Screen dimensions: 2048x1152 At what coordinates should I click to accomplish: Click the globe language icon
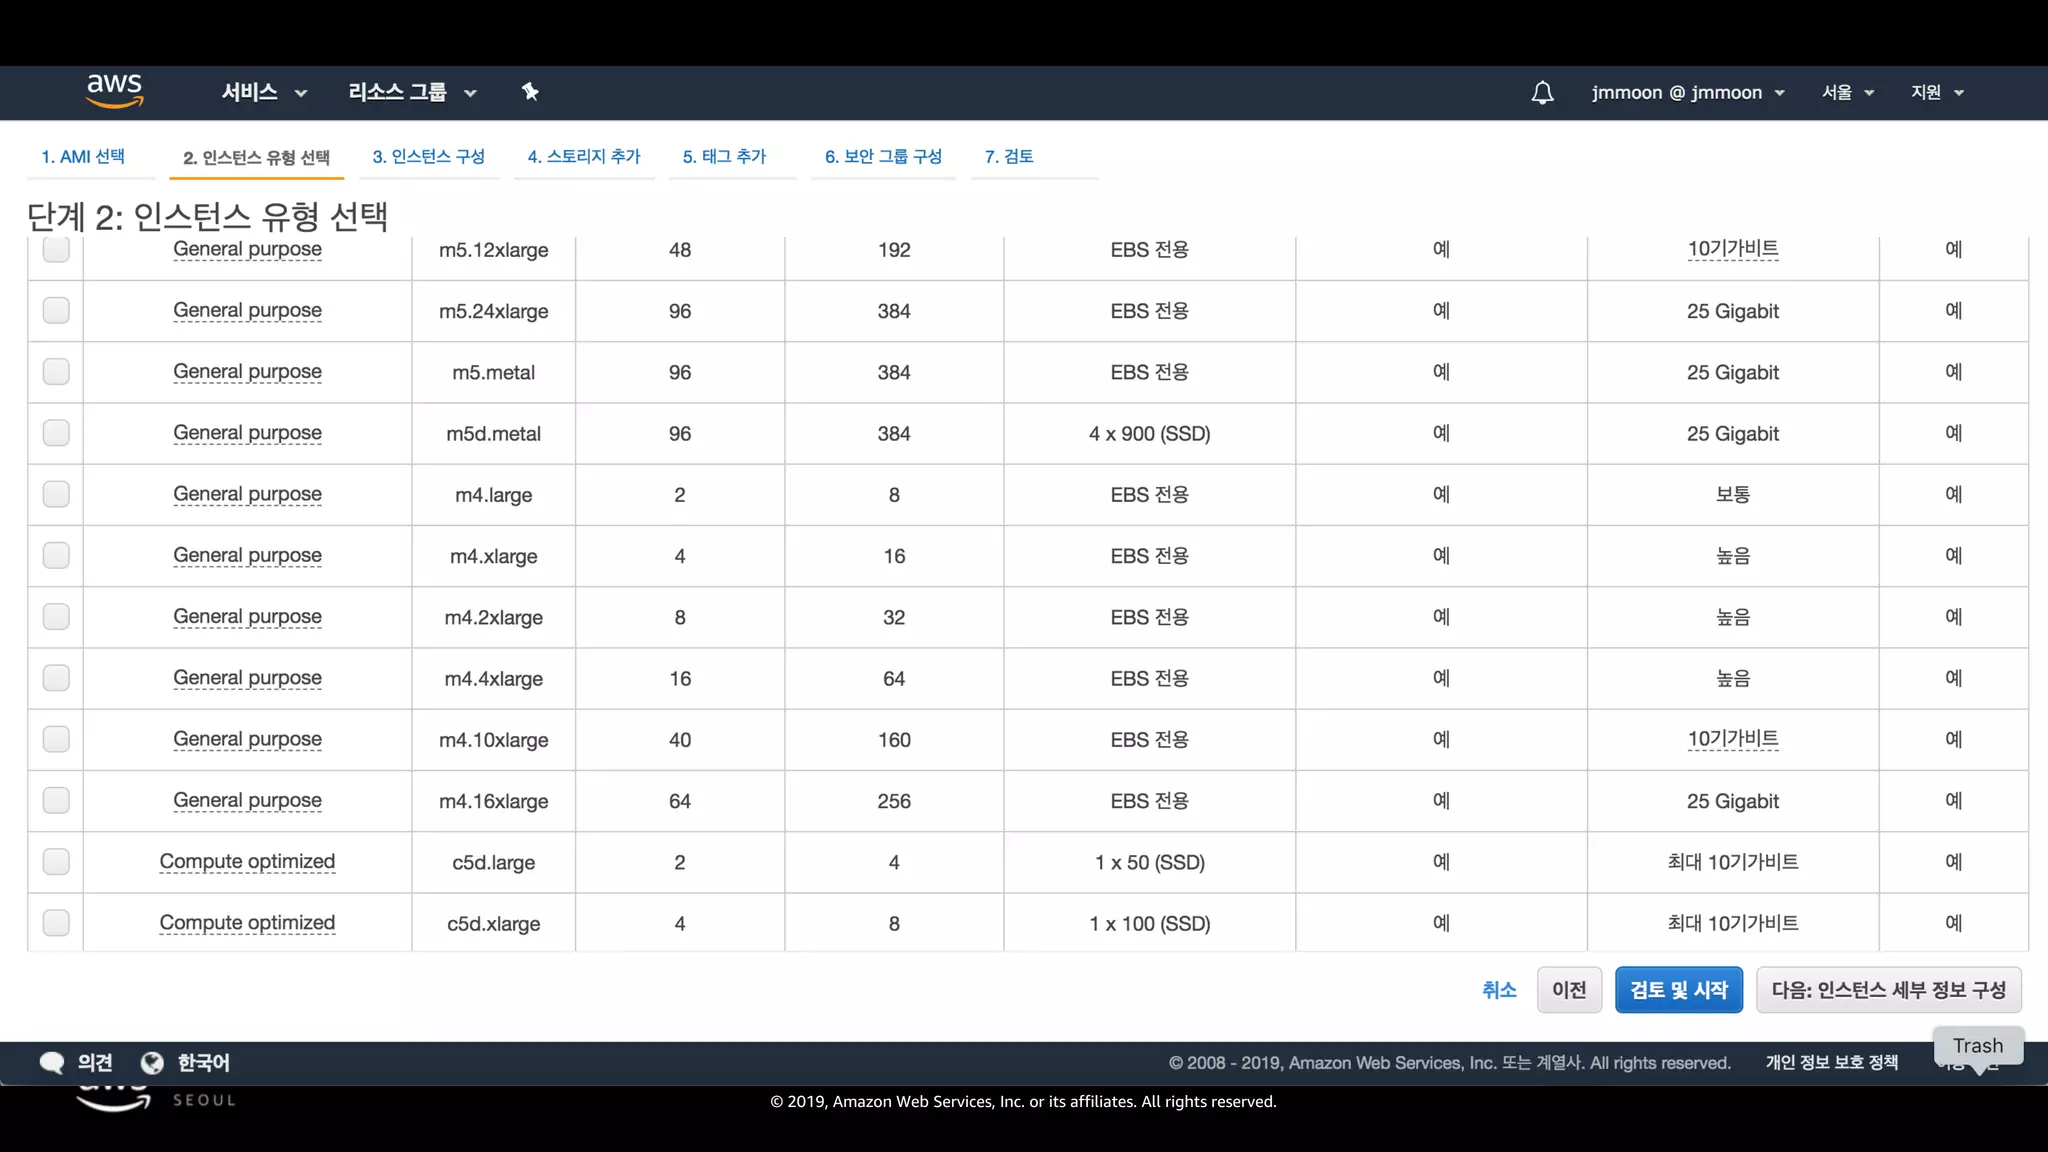[x=152, y=1063]
